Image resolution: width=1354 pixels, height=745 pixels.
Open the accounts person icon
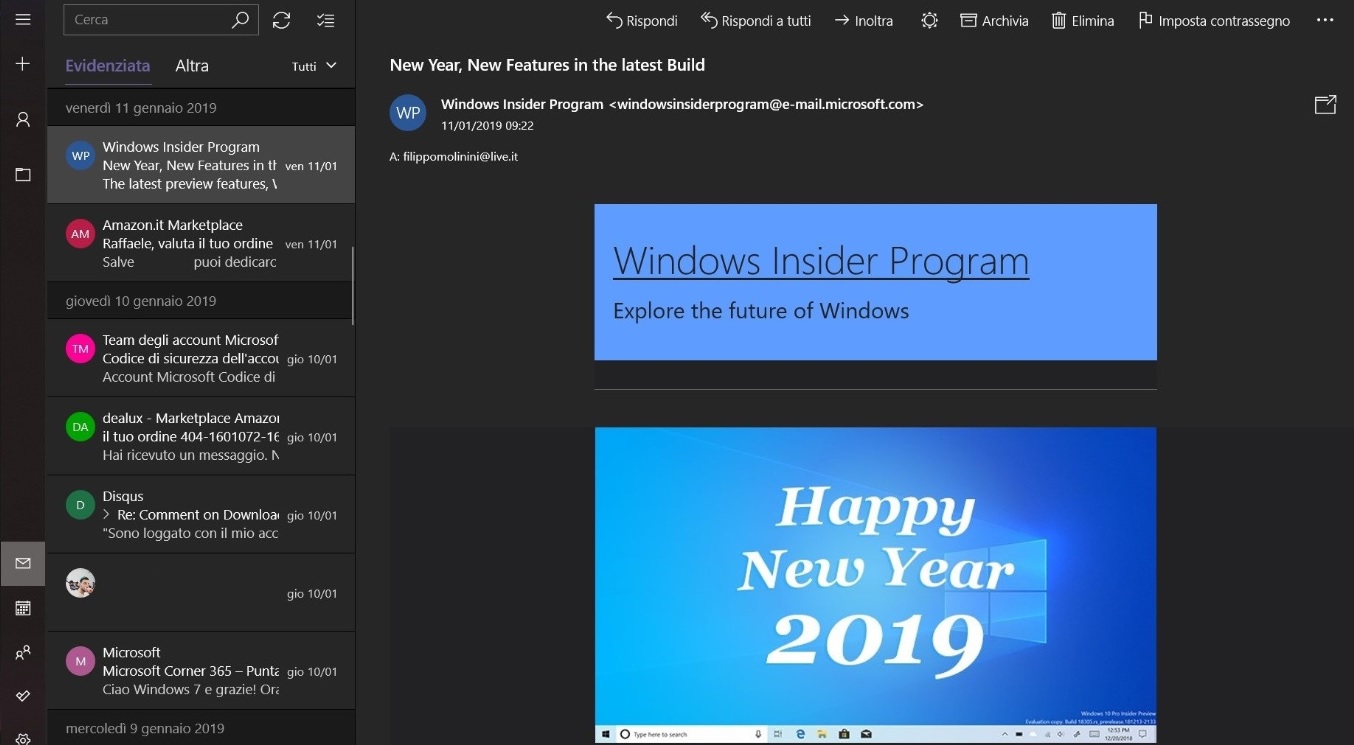click(x=23, y=119)
